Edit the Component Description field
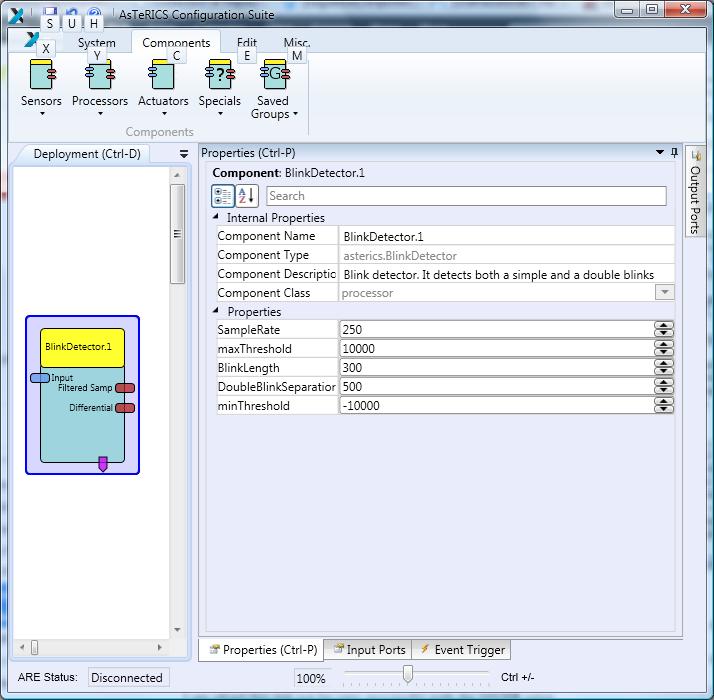714x700 pixels. tap(507, 275)
